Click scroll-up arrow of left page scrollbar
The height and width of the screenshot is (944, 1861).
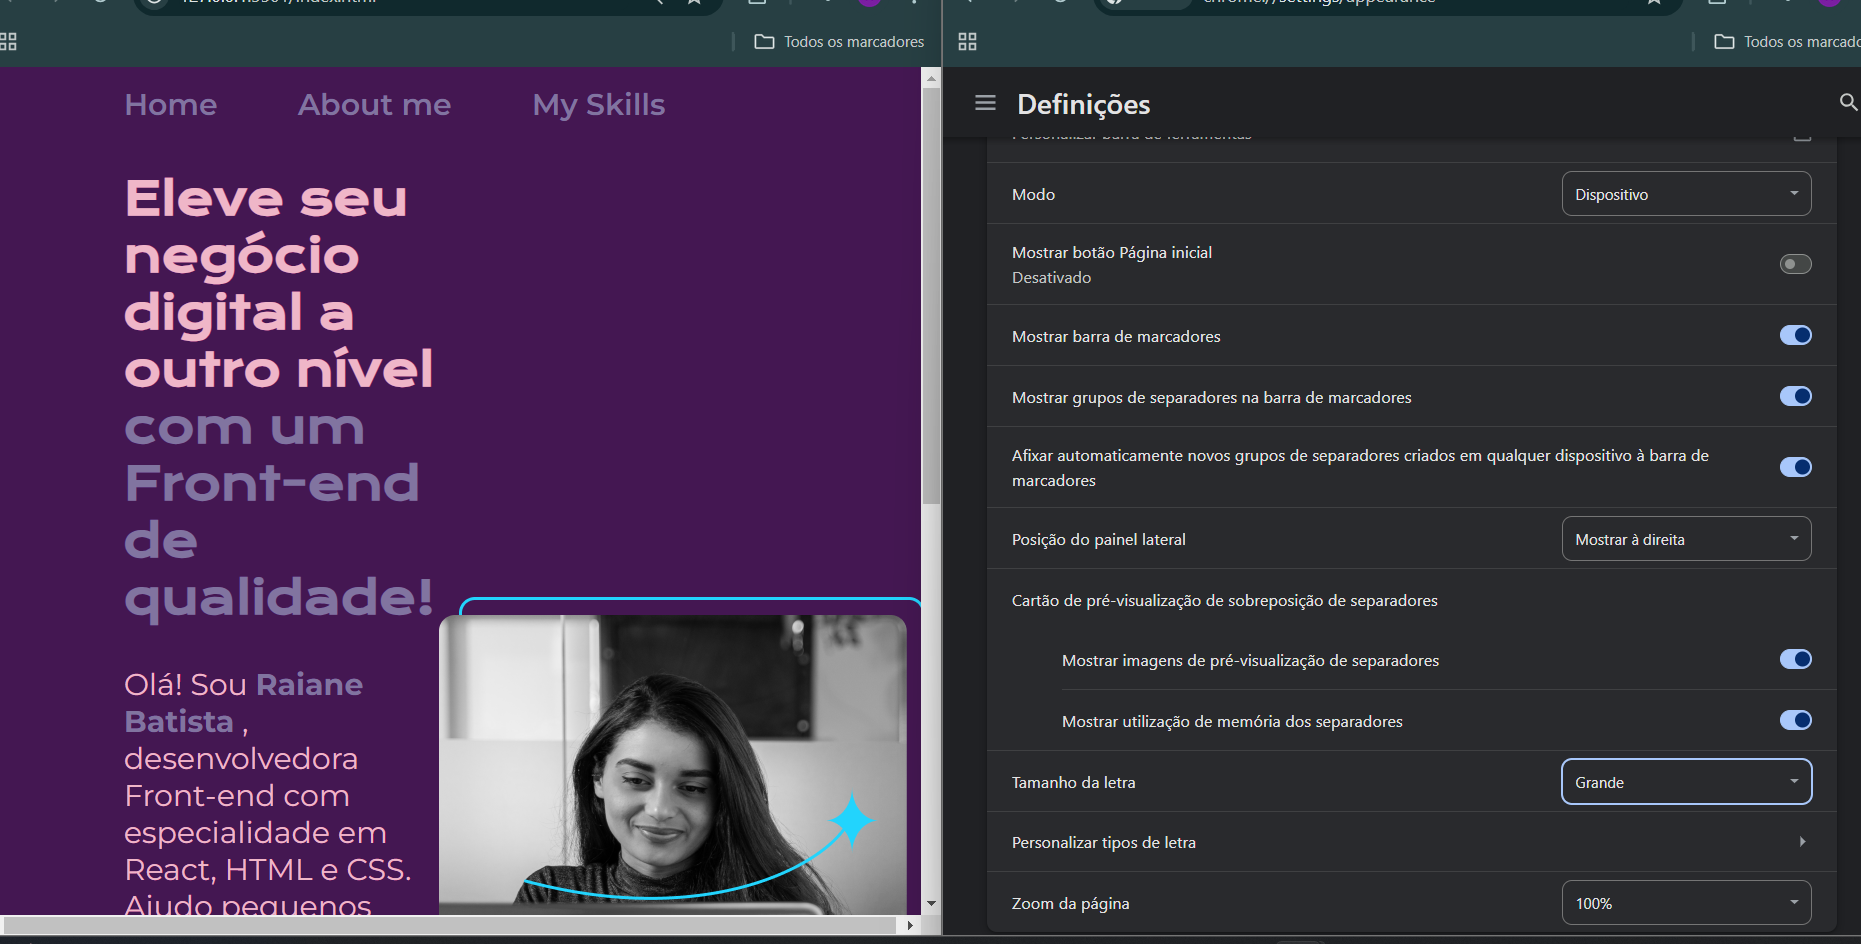pyautogui.click(x=931, y=77)
